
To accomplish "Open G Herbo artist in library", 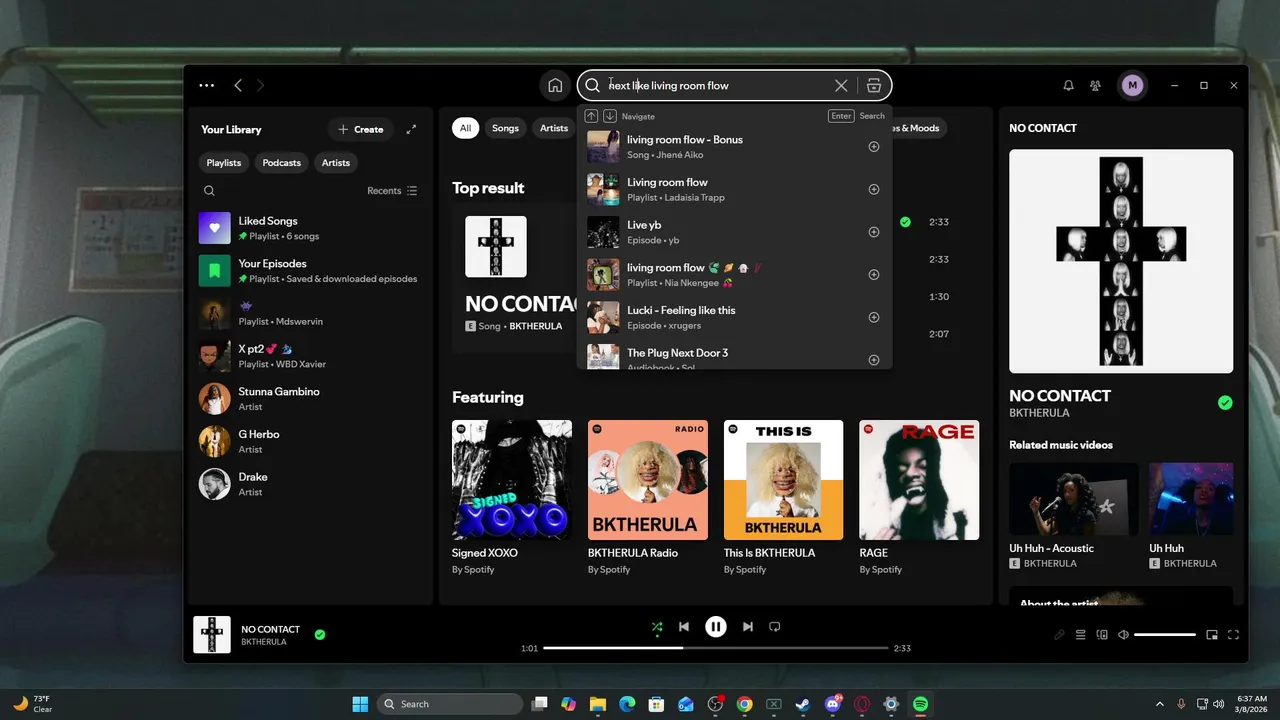I will pos(310,441).
